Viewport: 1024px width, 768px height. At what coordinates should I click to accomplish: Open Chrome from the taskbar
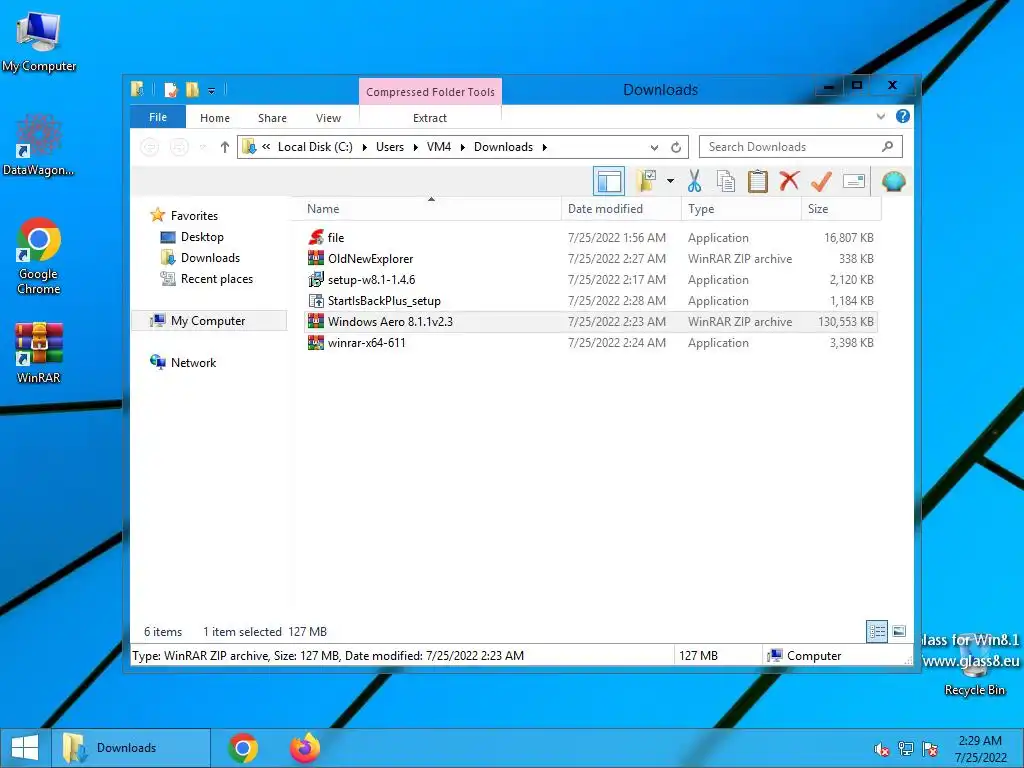[x=243, y=748]
